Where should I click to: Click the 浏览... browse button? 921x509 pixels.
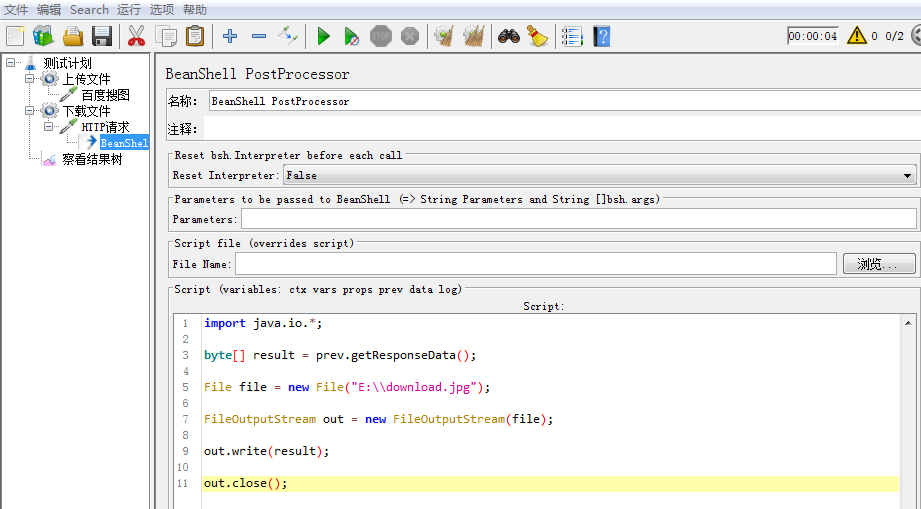879,264
